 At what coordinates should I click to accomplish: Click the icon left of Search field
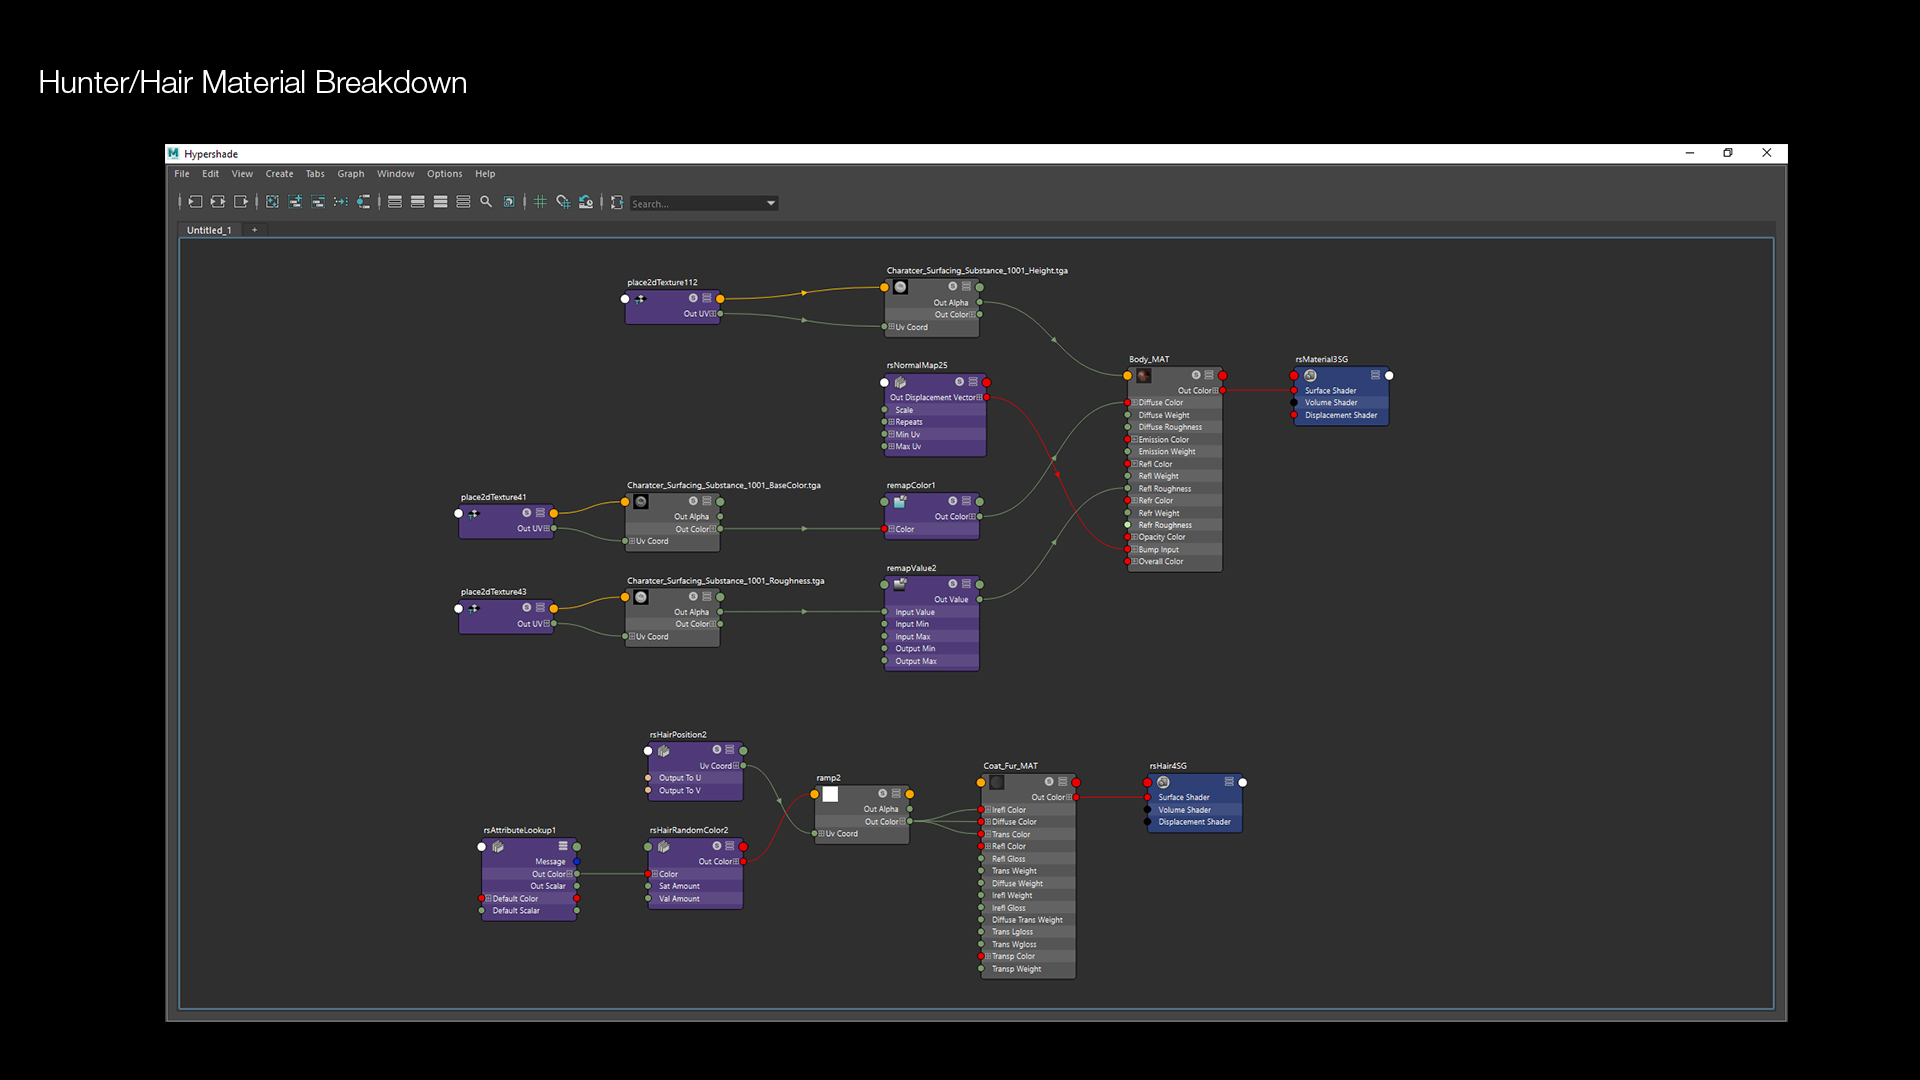pyautogui.click(x=617, y=202)
